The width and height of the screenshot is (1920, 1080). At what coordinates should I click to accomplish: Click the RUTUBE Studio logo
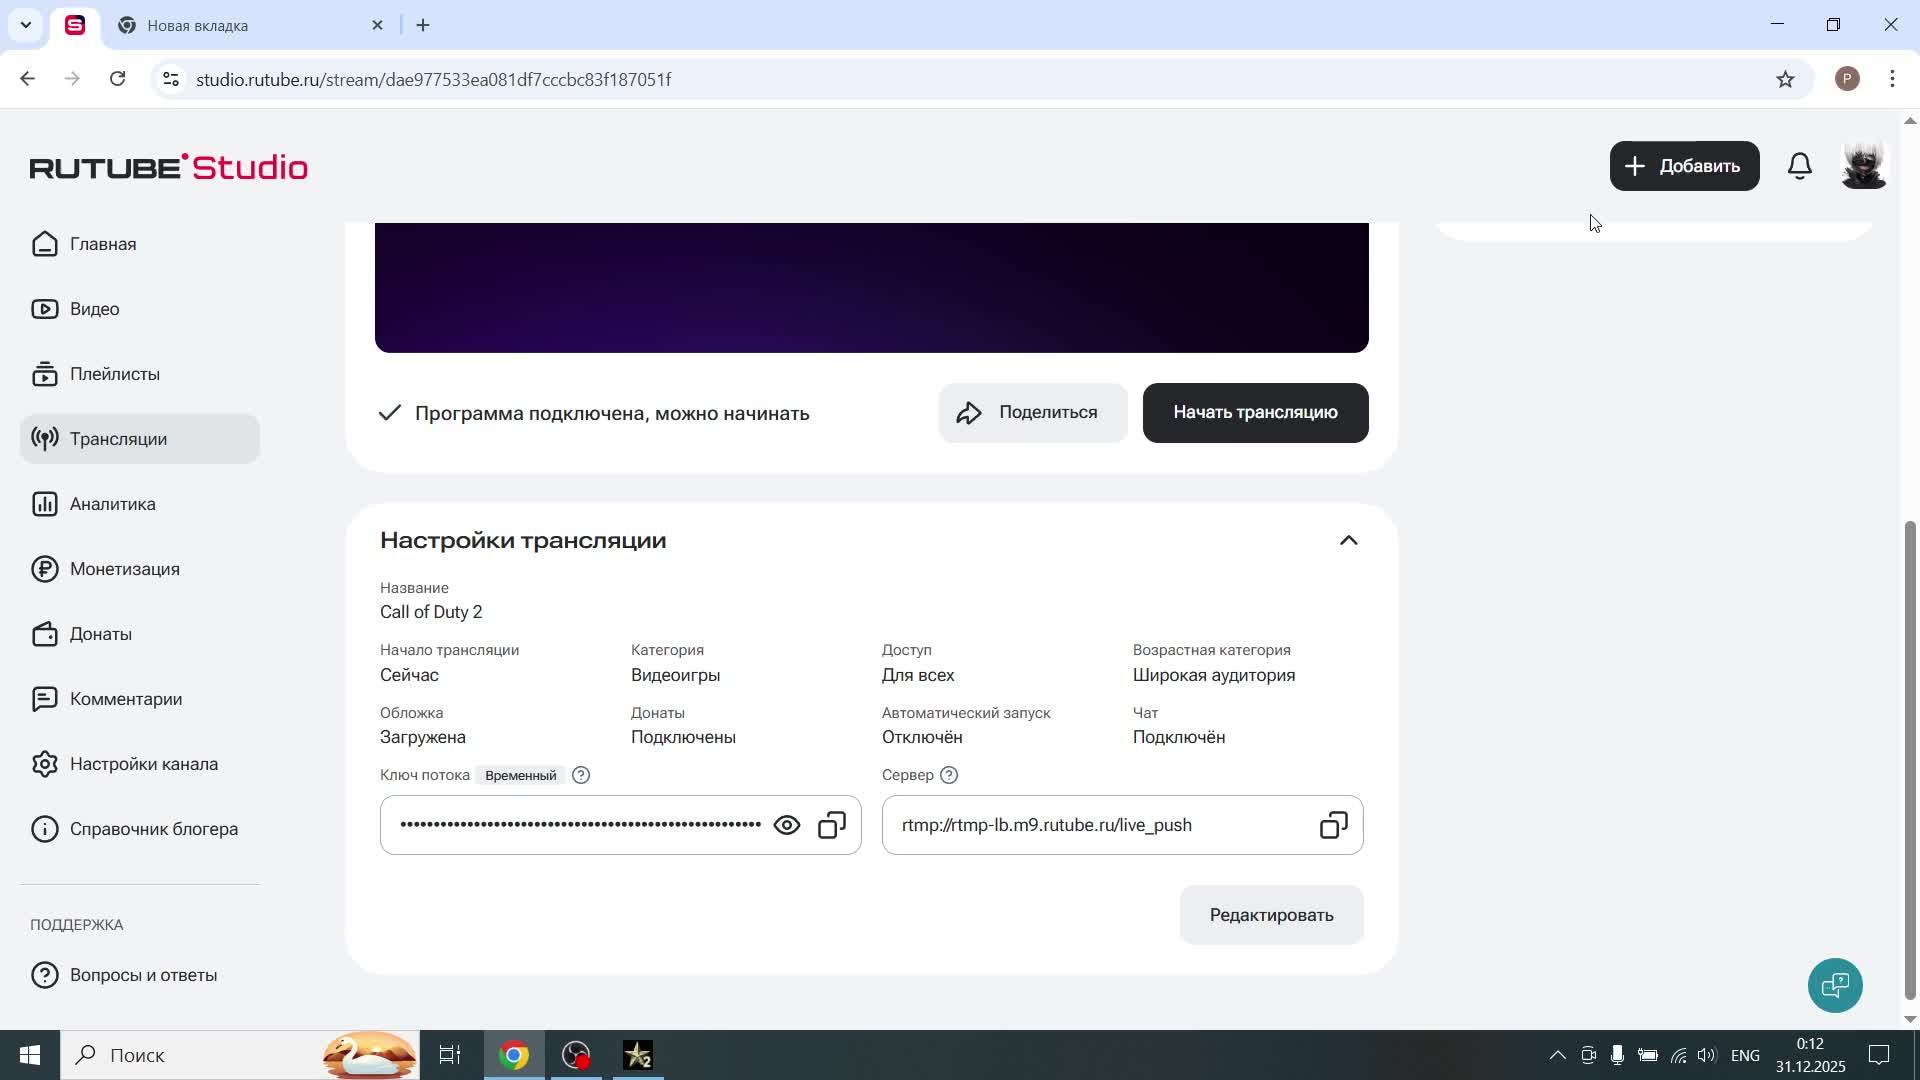168,167
